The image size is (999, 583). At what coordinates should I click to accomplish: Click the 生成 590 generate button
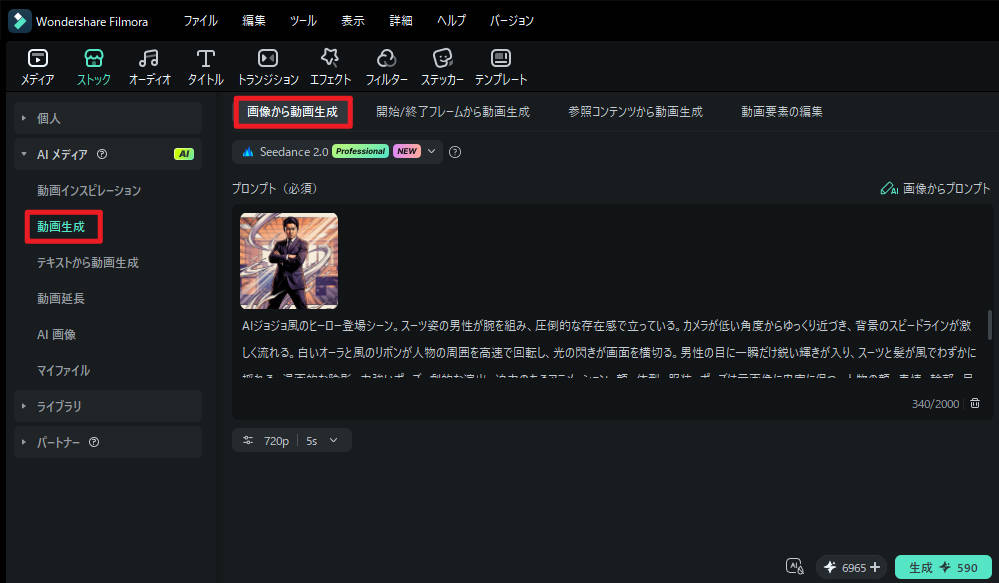point(944,567)
